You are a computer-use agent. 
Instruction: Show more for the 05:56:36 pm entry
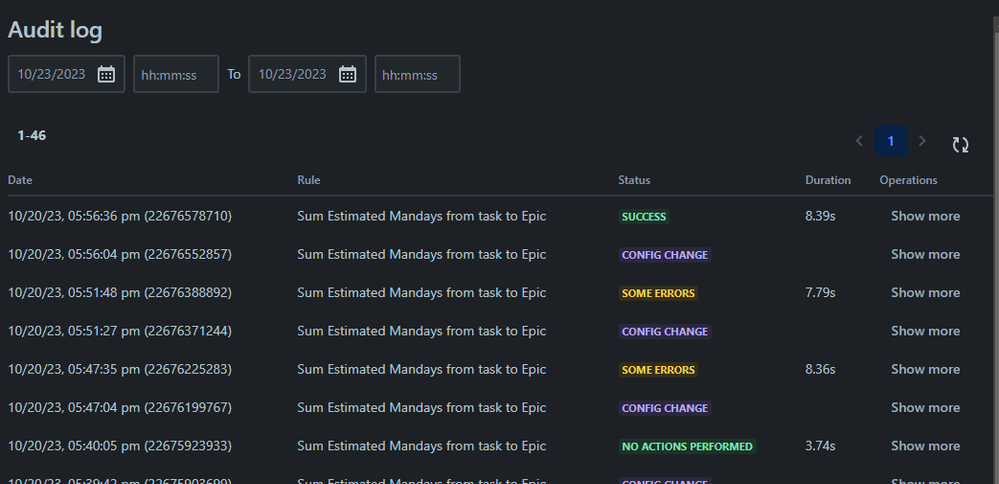coord(925,216)
